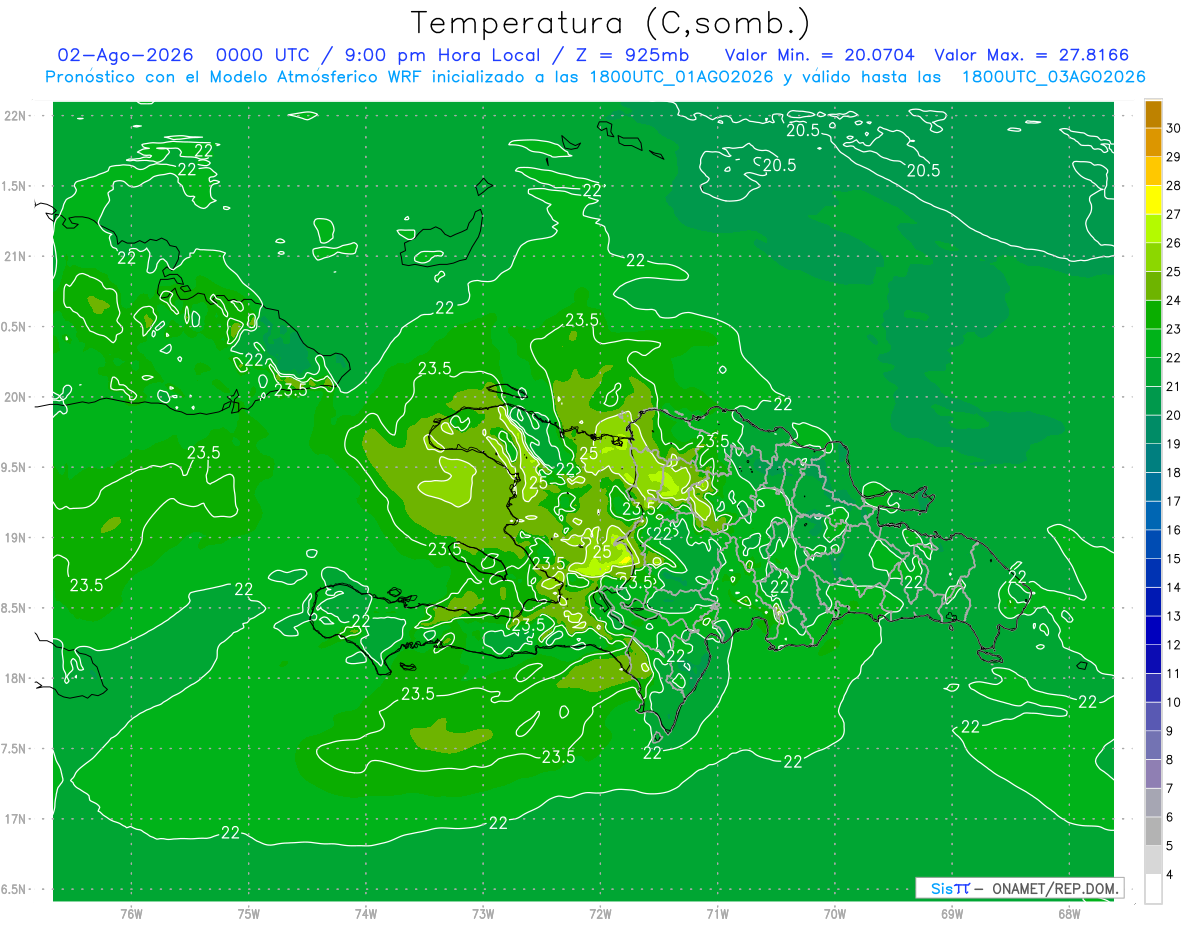Click the title 'Temperatura (C,somb.)'
The height and width of the screenshot is (927, 1200).
pos(611,23)
